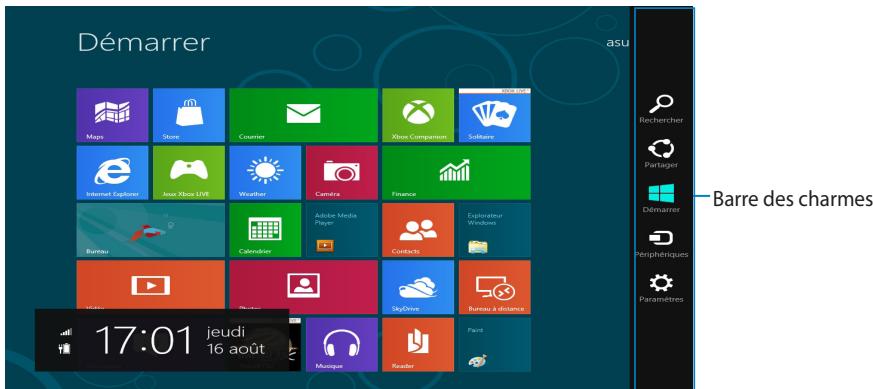Screen dimensions: 873x389
Task: Open the Finance tile
Action: pyautogui.click(x=457, y=173)
